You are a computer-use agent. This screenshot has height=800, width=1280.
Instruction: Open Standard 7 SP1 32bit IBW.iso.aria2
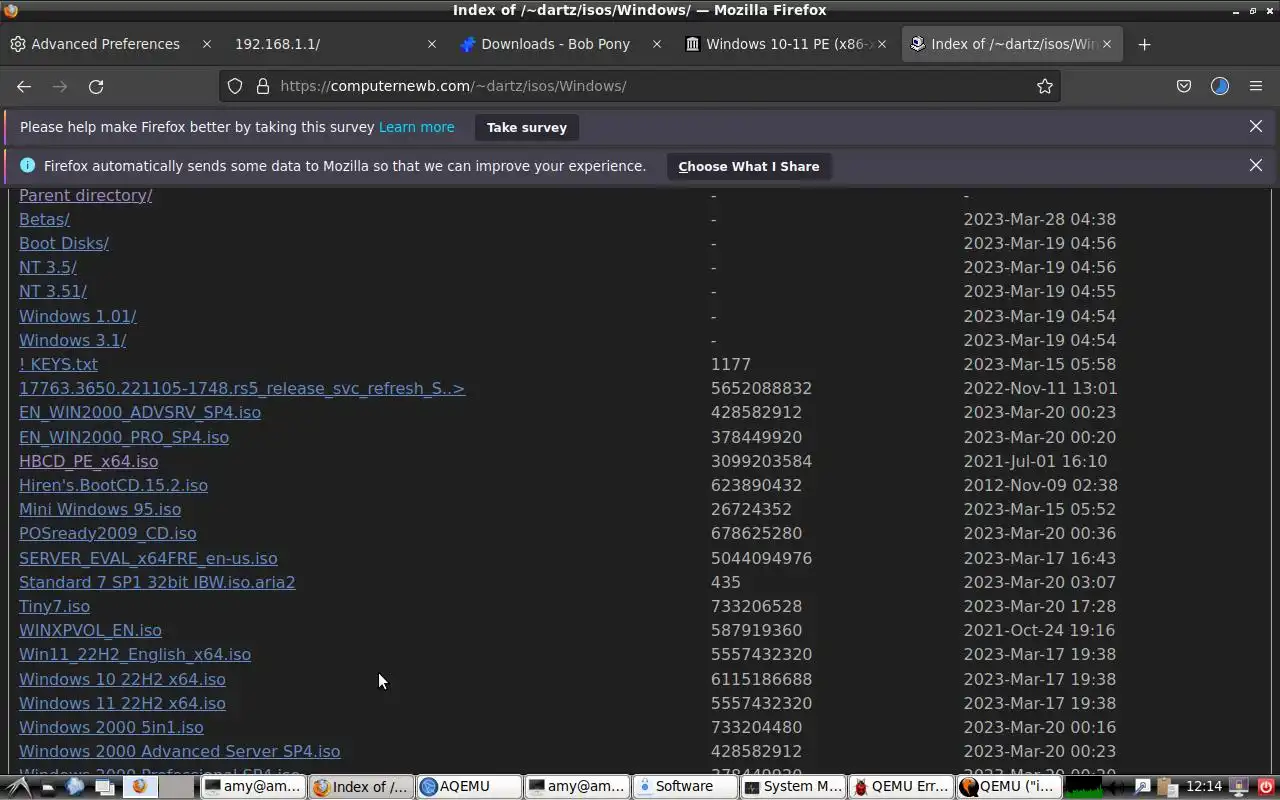pyautogui.click(x=157, y=582)
